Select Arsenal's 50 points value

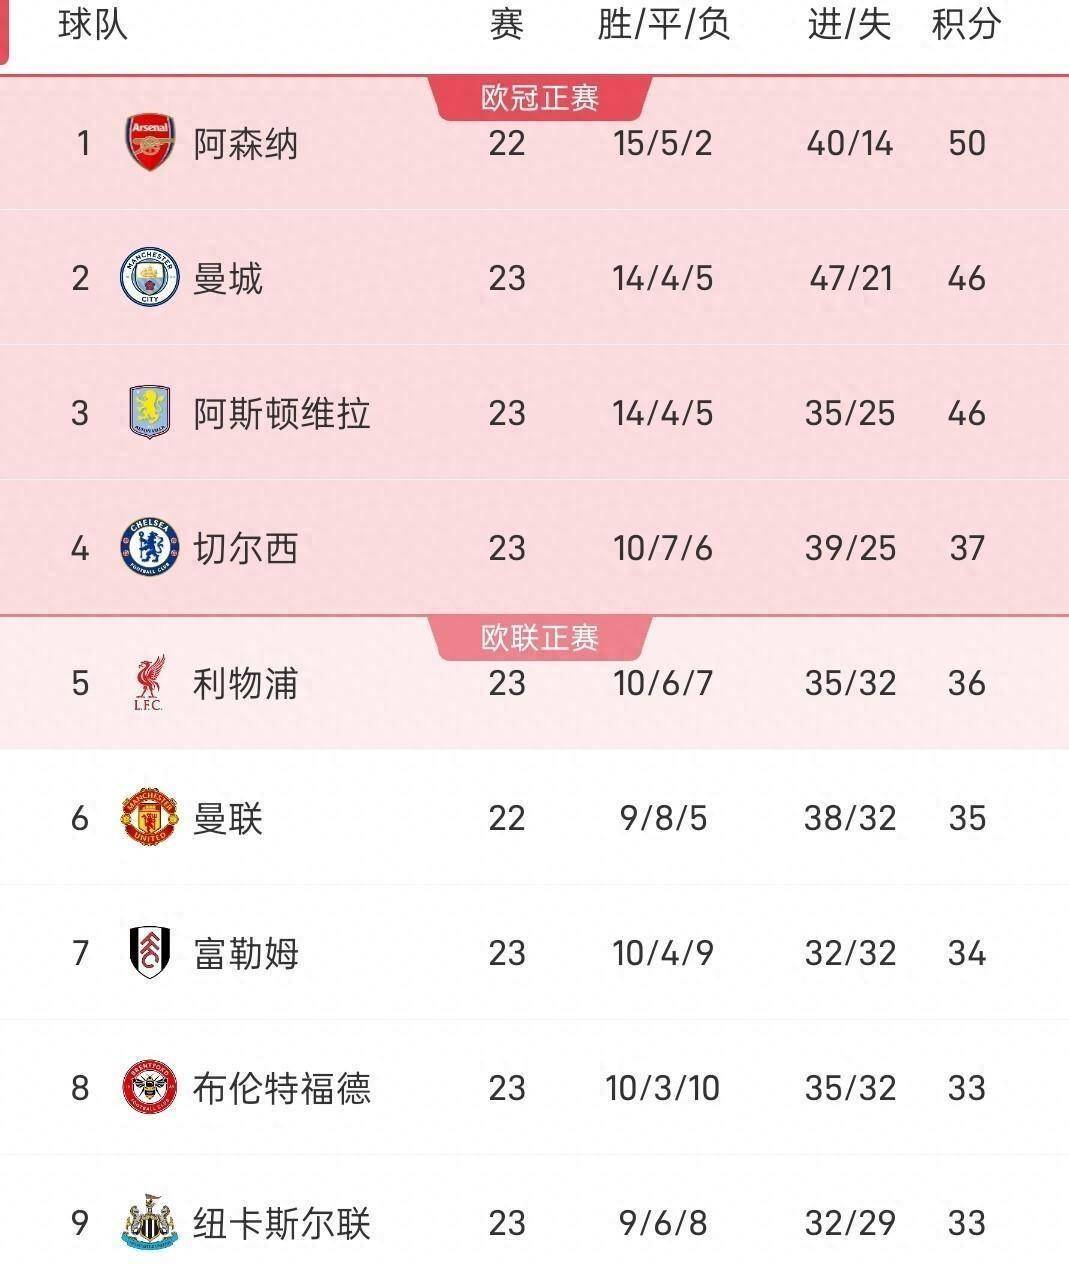pyautogui.click(x=967, y=143)
